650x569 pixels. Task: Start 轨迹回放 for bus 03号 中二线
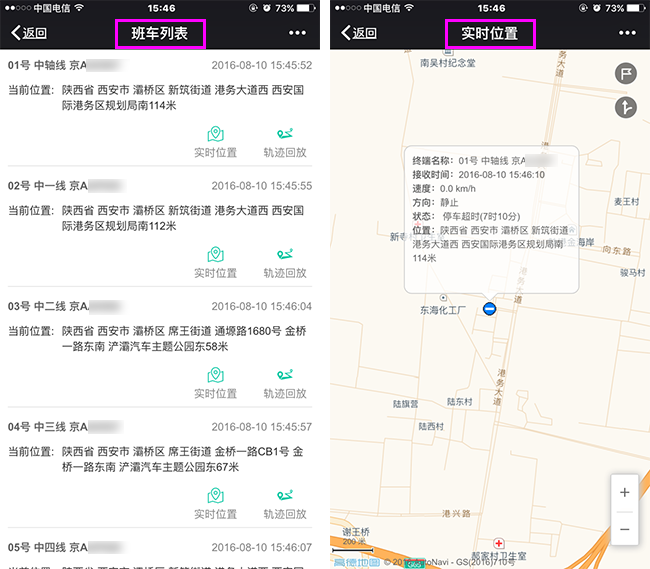pyautogui.click(x=285, y=383)
